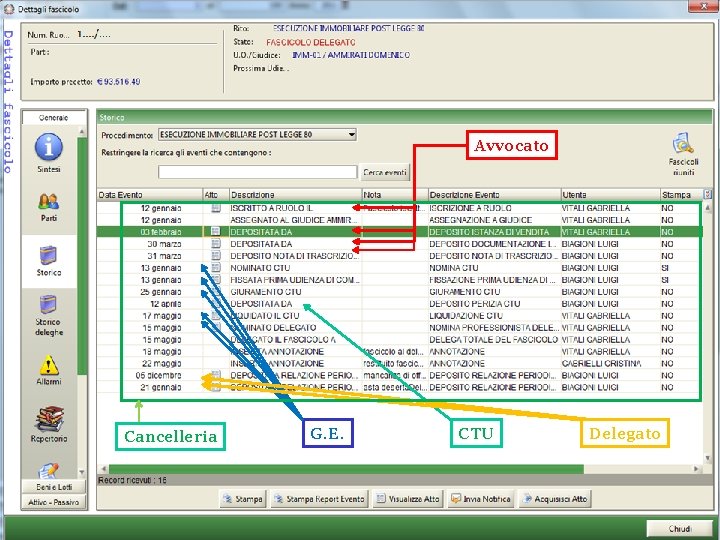Sort by the Nota column header

(x=395, y=195)
